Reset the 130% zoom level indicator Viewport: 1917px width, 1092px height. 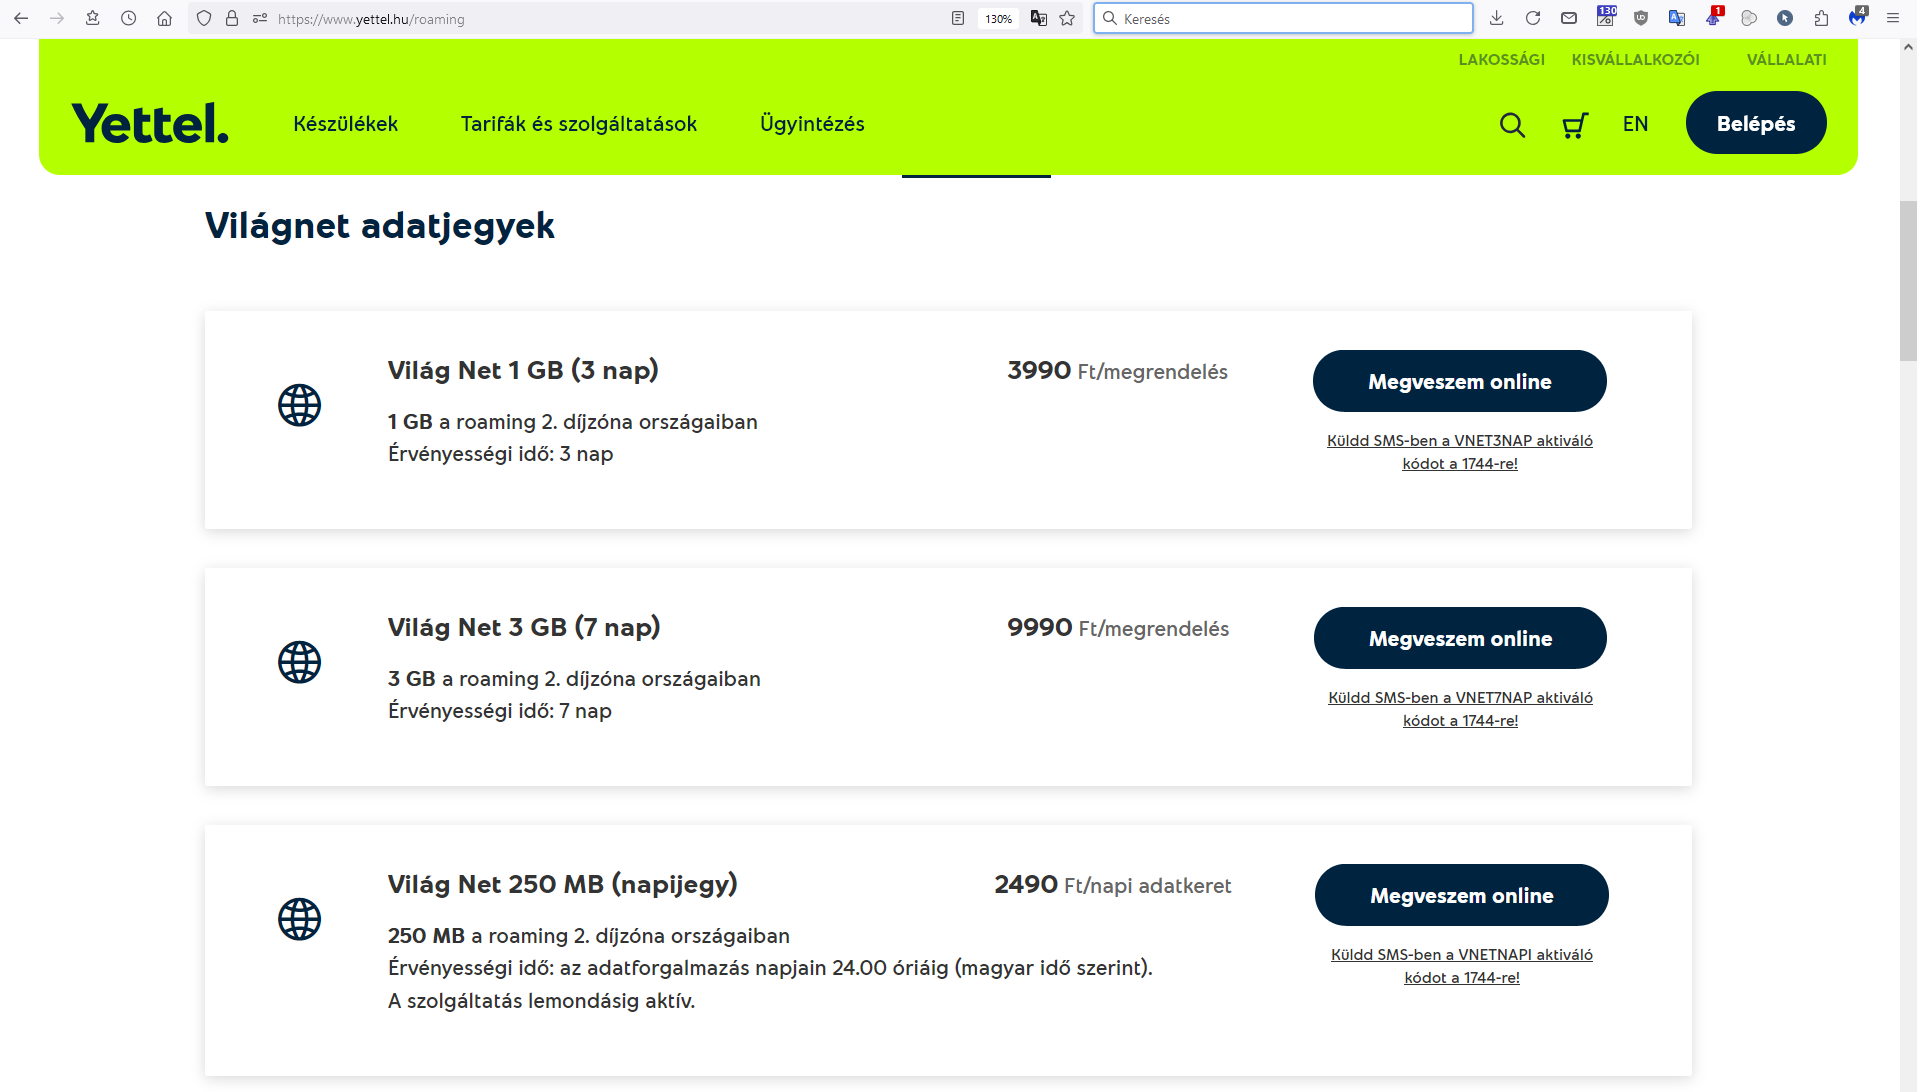point(998,18)
